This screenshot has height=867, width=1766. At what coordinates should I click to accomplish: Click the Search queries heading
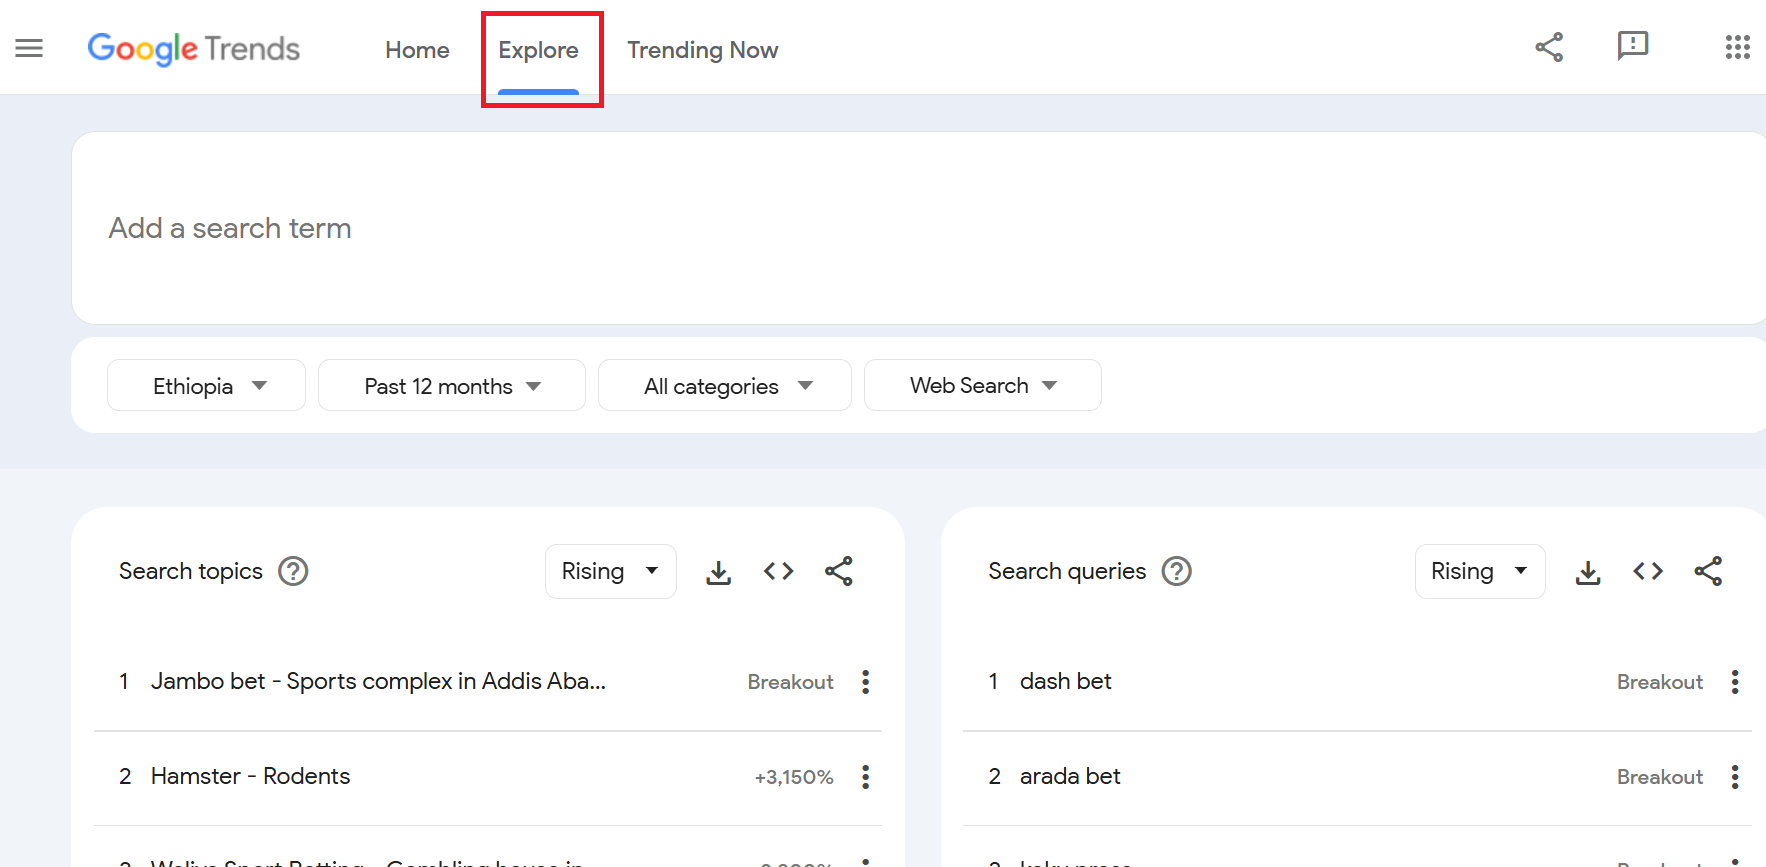[1067, 571]
